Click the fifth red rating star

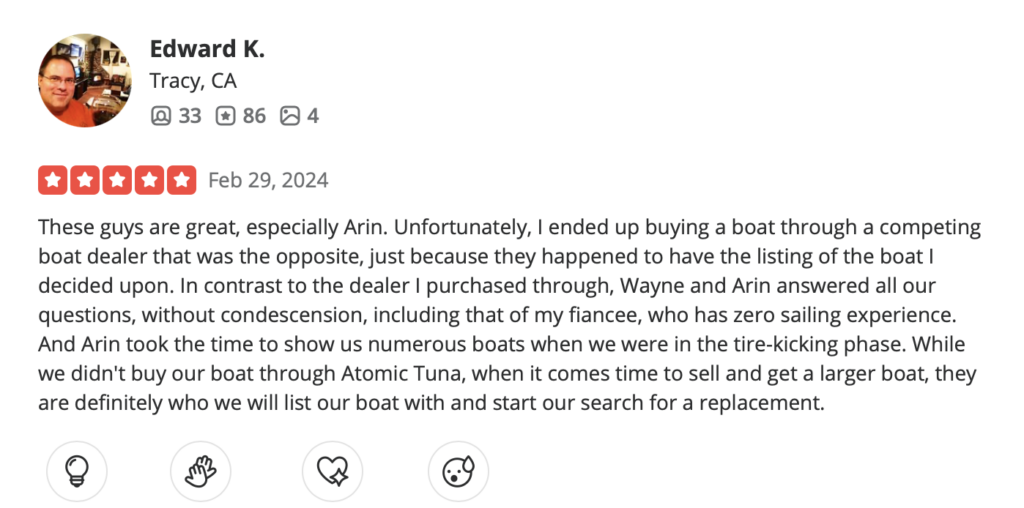point(181,181)
